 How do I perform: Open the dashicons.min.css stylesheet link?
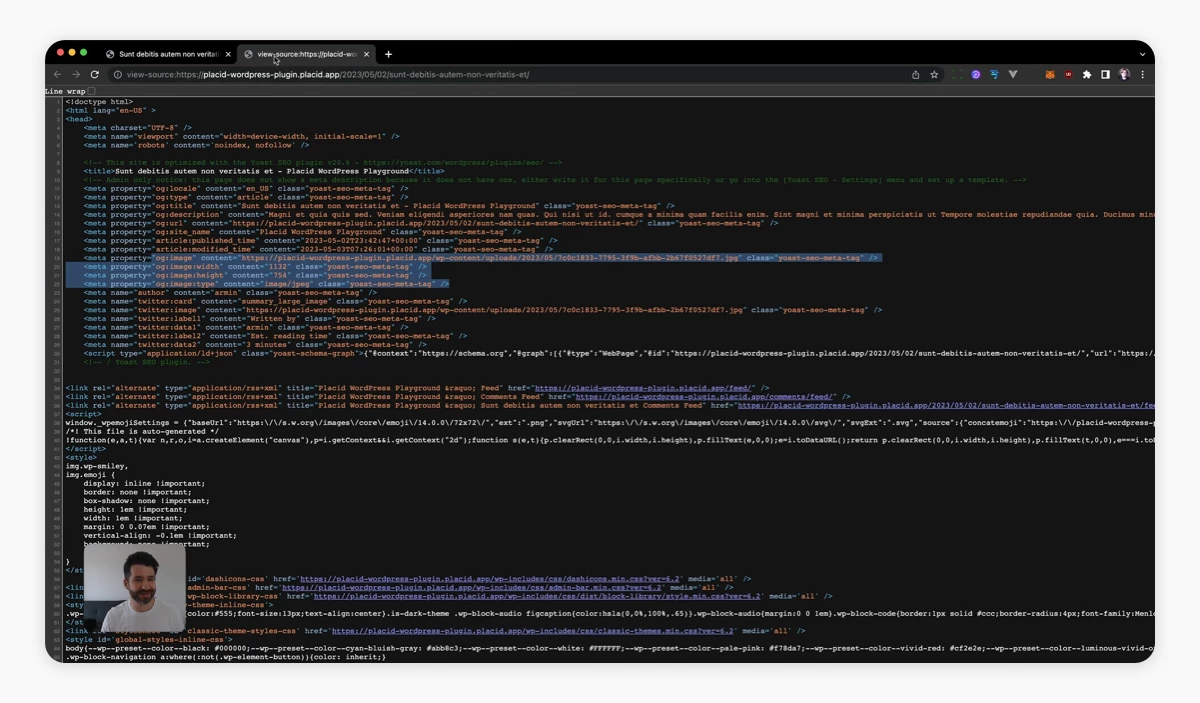pos(490,578)
